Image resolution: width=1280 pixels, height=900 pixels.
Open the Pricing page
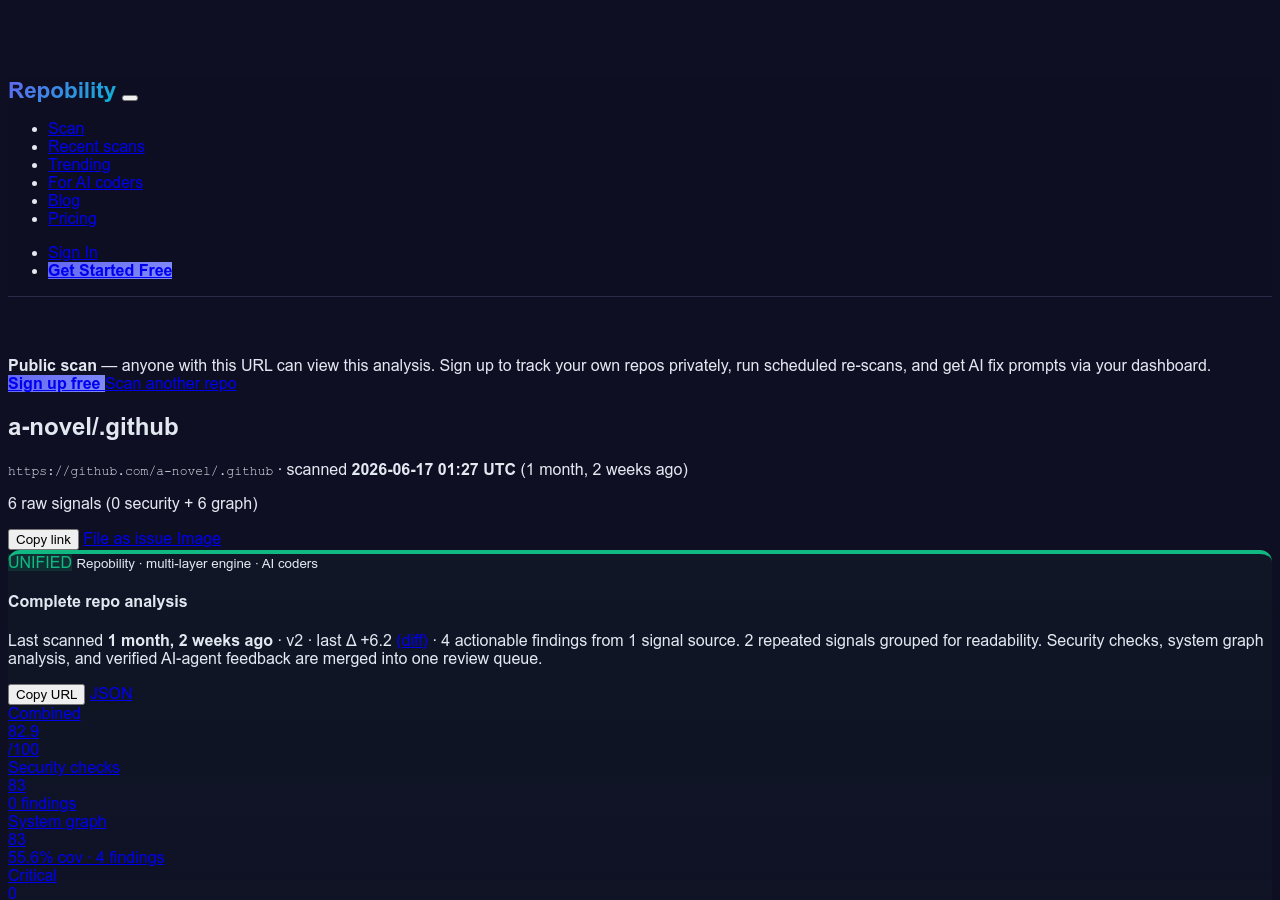pyautogui.click(x=72, y=218)
